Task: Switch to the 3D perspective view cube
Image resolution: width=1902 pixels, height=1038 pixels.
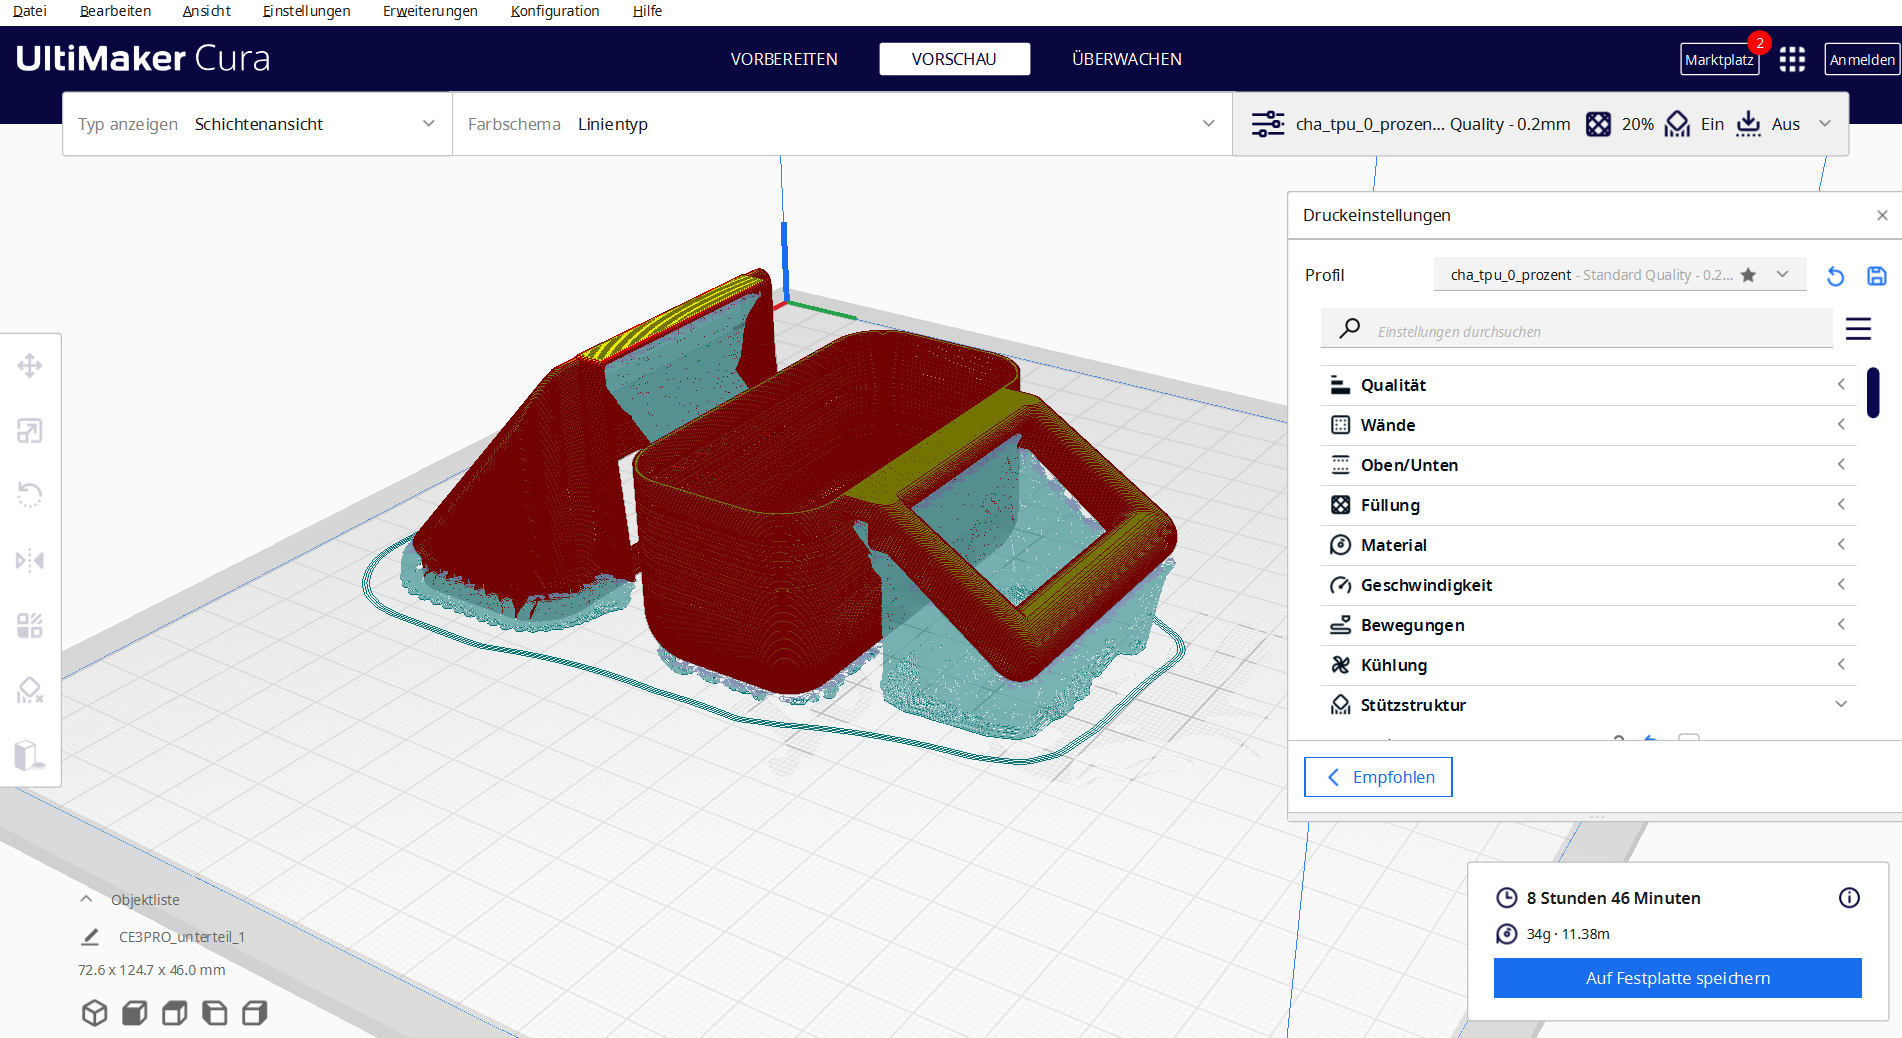Action: pyautogui.click(x=95, y=1013)
